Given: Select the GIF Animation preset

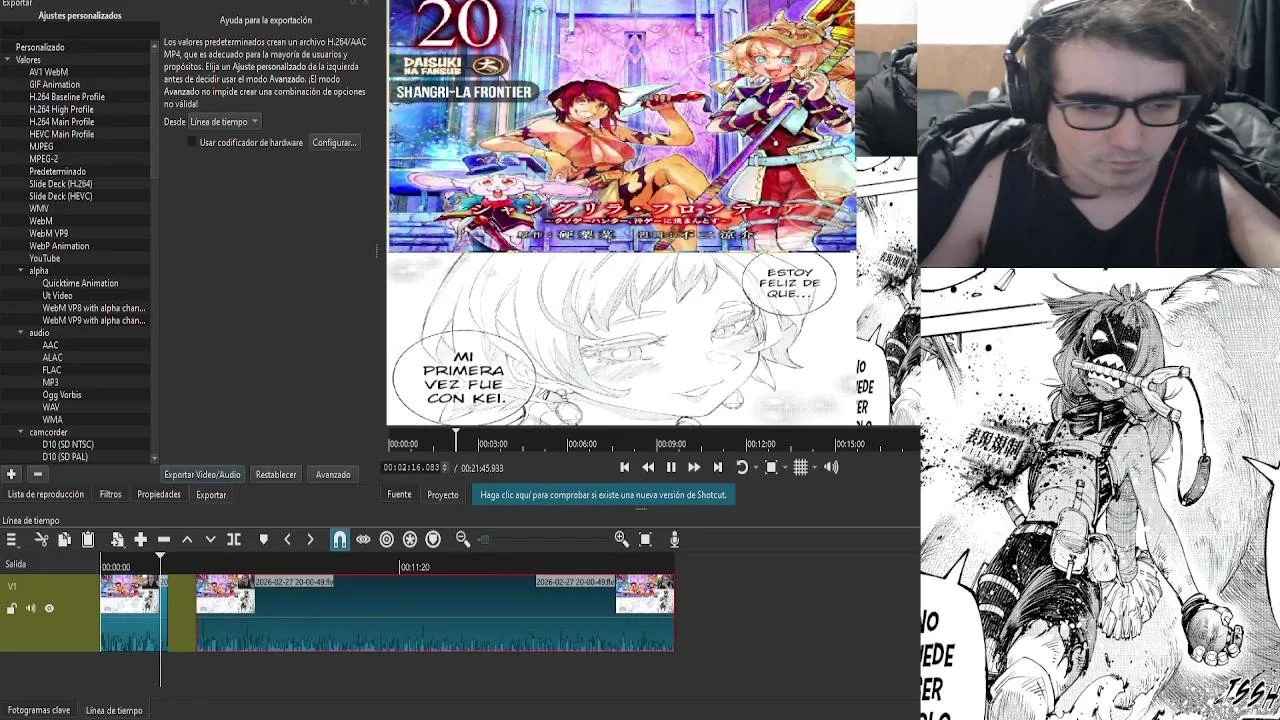Looking at the screenshot, I should 54,85.
